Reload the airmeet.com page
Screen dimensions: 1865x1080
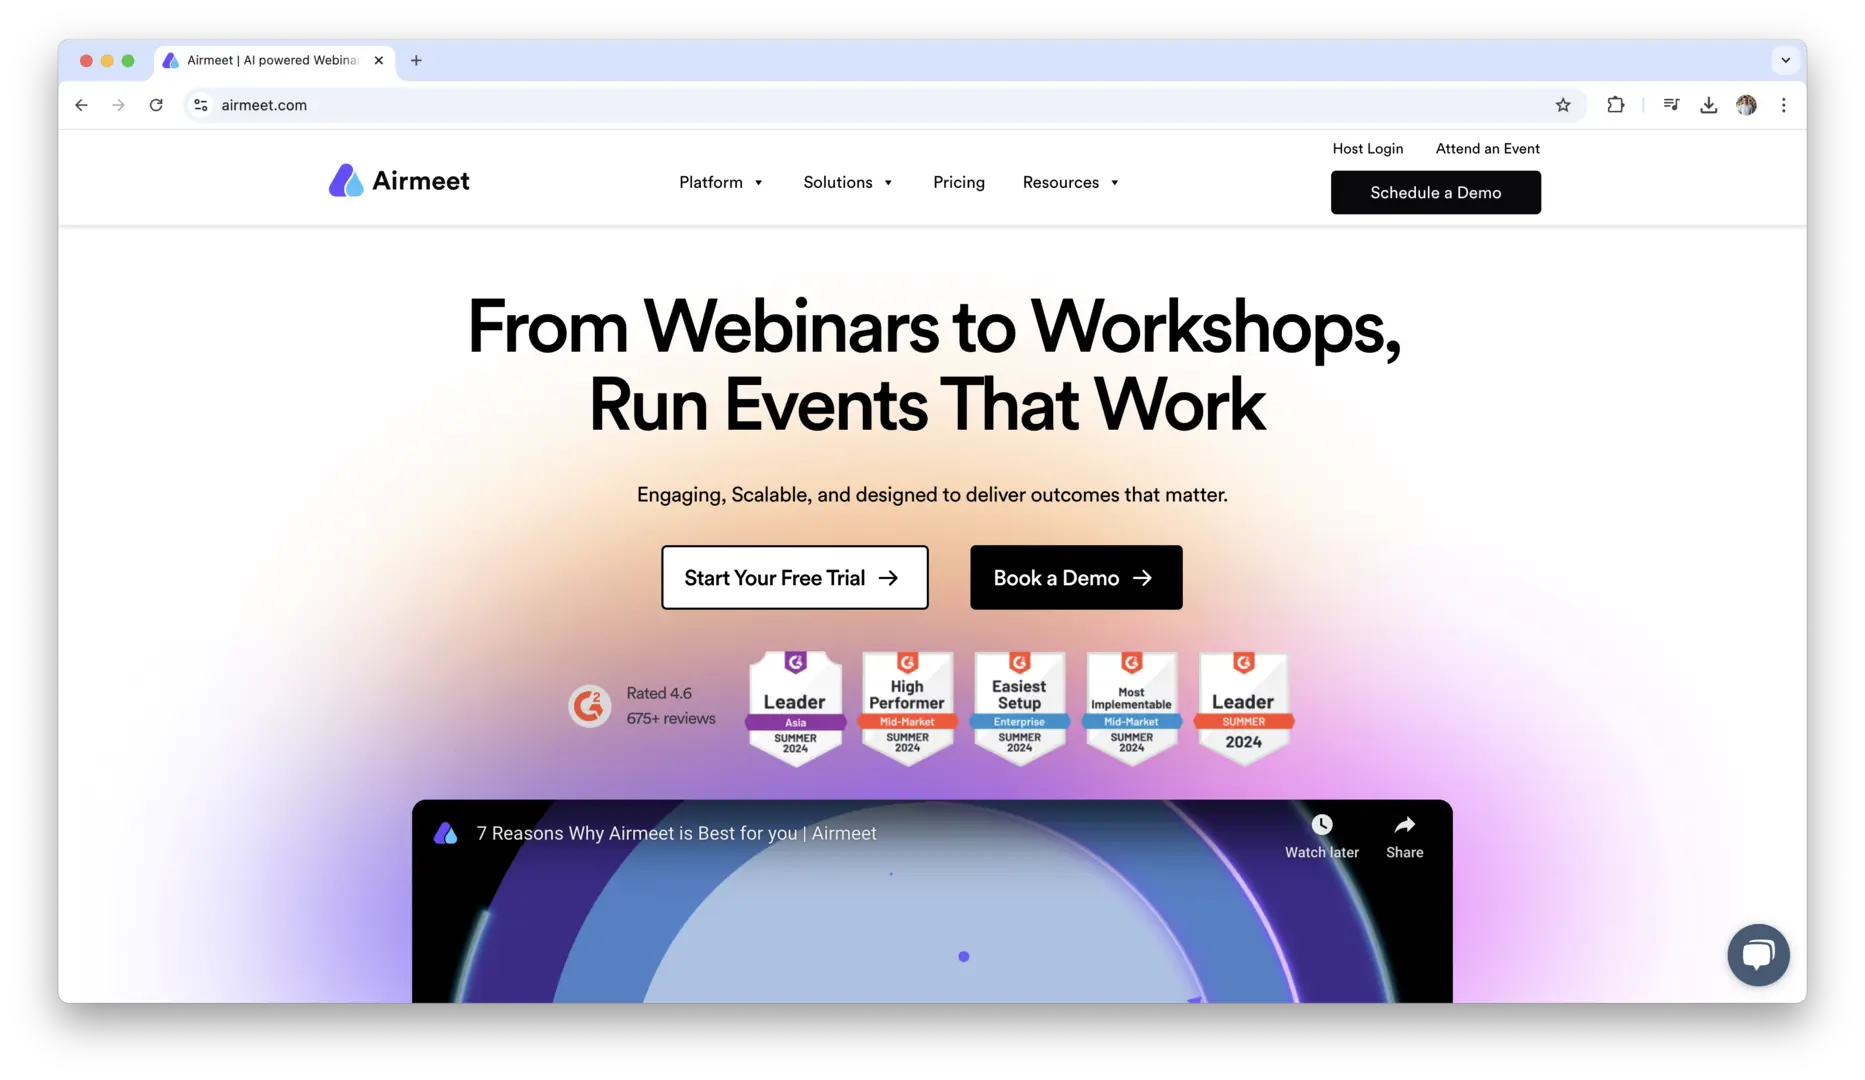[156, 105]
